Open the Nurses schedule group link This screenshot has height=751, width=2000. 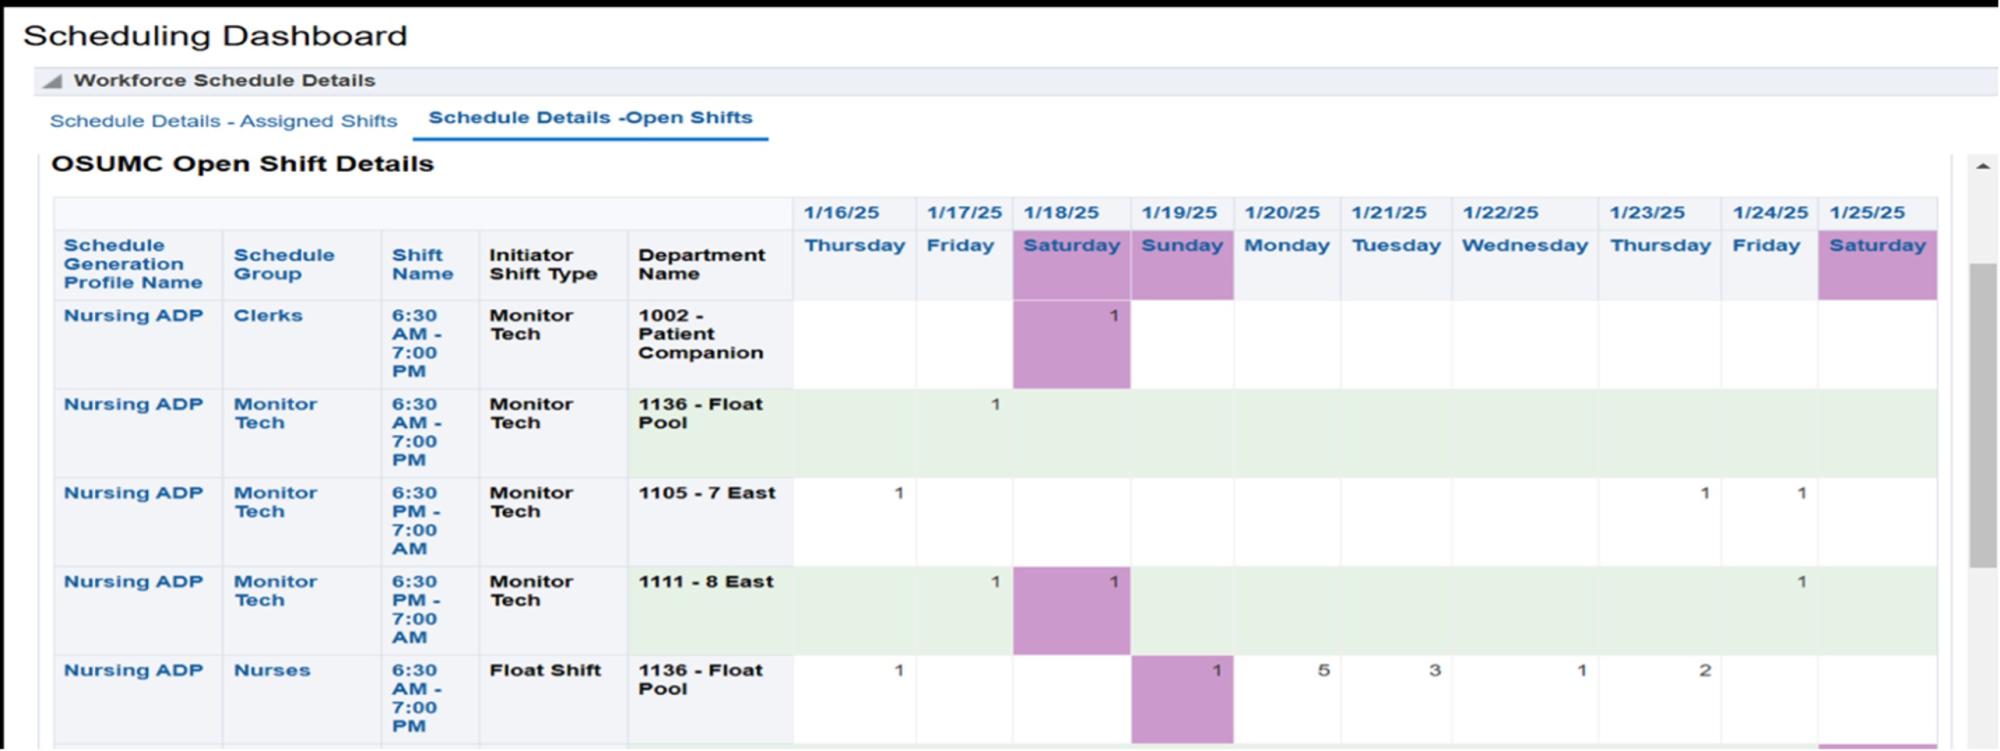[x=272, y=671]
